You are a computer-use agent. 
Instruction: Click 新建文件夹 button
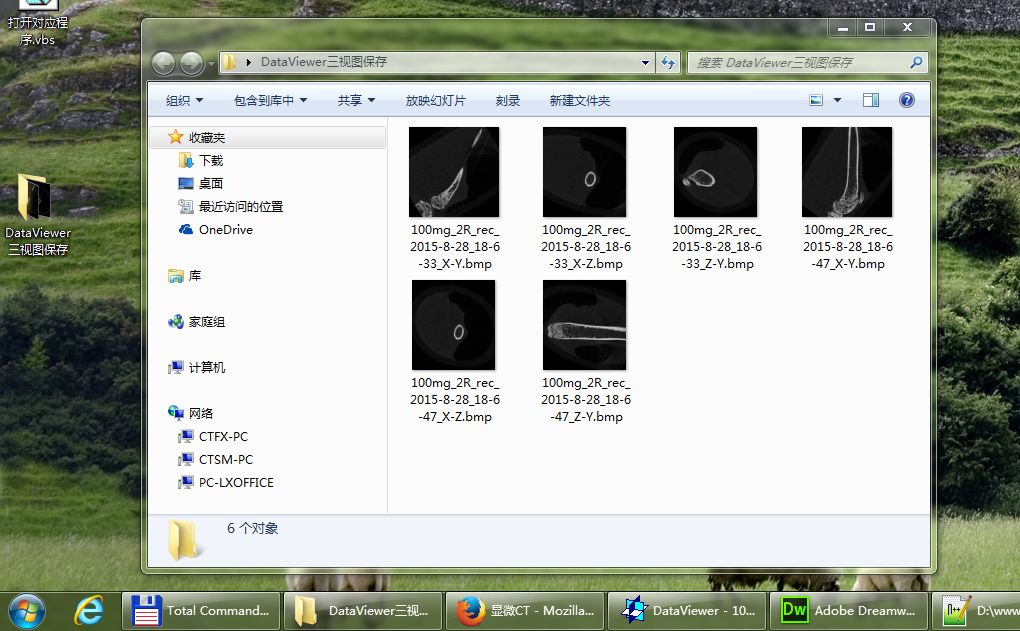coord(580,100)
